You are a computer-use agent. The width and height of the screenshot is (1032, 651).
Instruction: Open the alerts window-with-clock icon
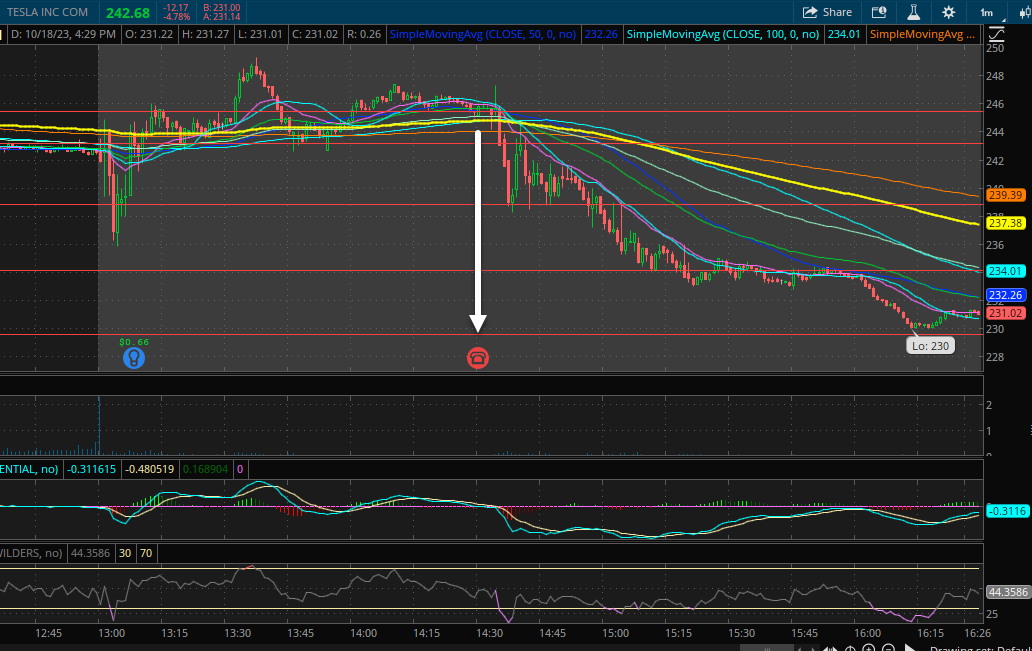879,12
